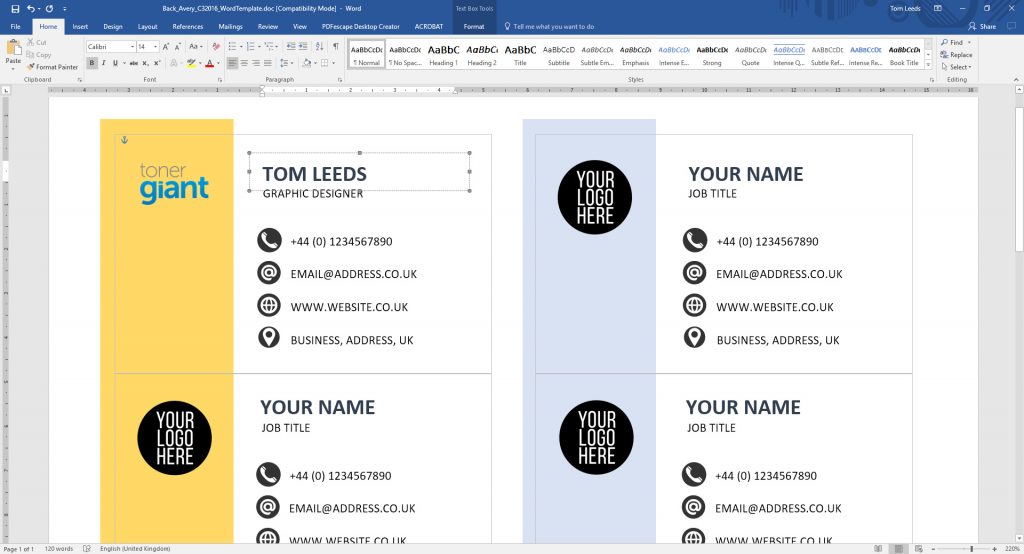The width and height of the screenshot is (1024, 554).
Task: Toggle Bold formatting
Action: tap(92, 63)
